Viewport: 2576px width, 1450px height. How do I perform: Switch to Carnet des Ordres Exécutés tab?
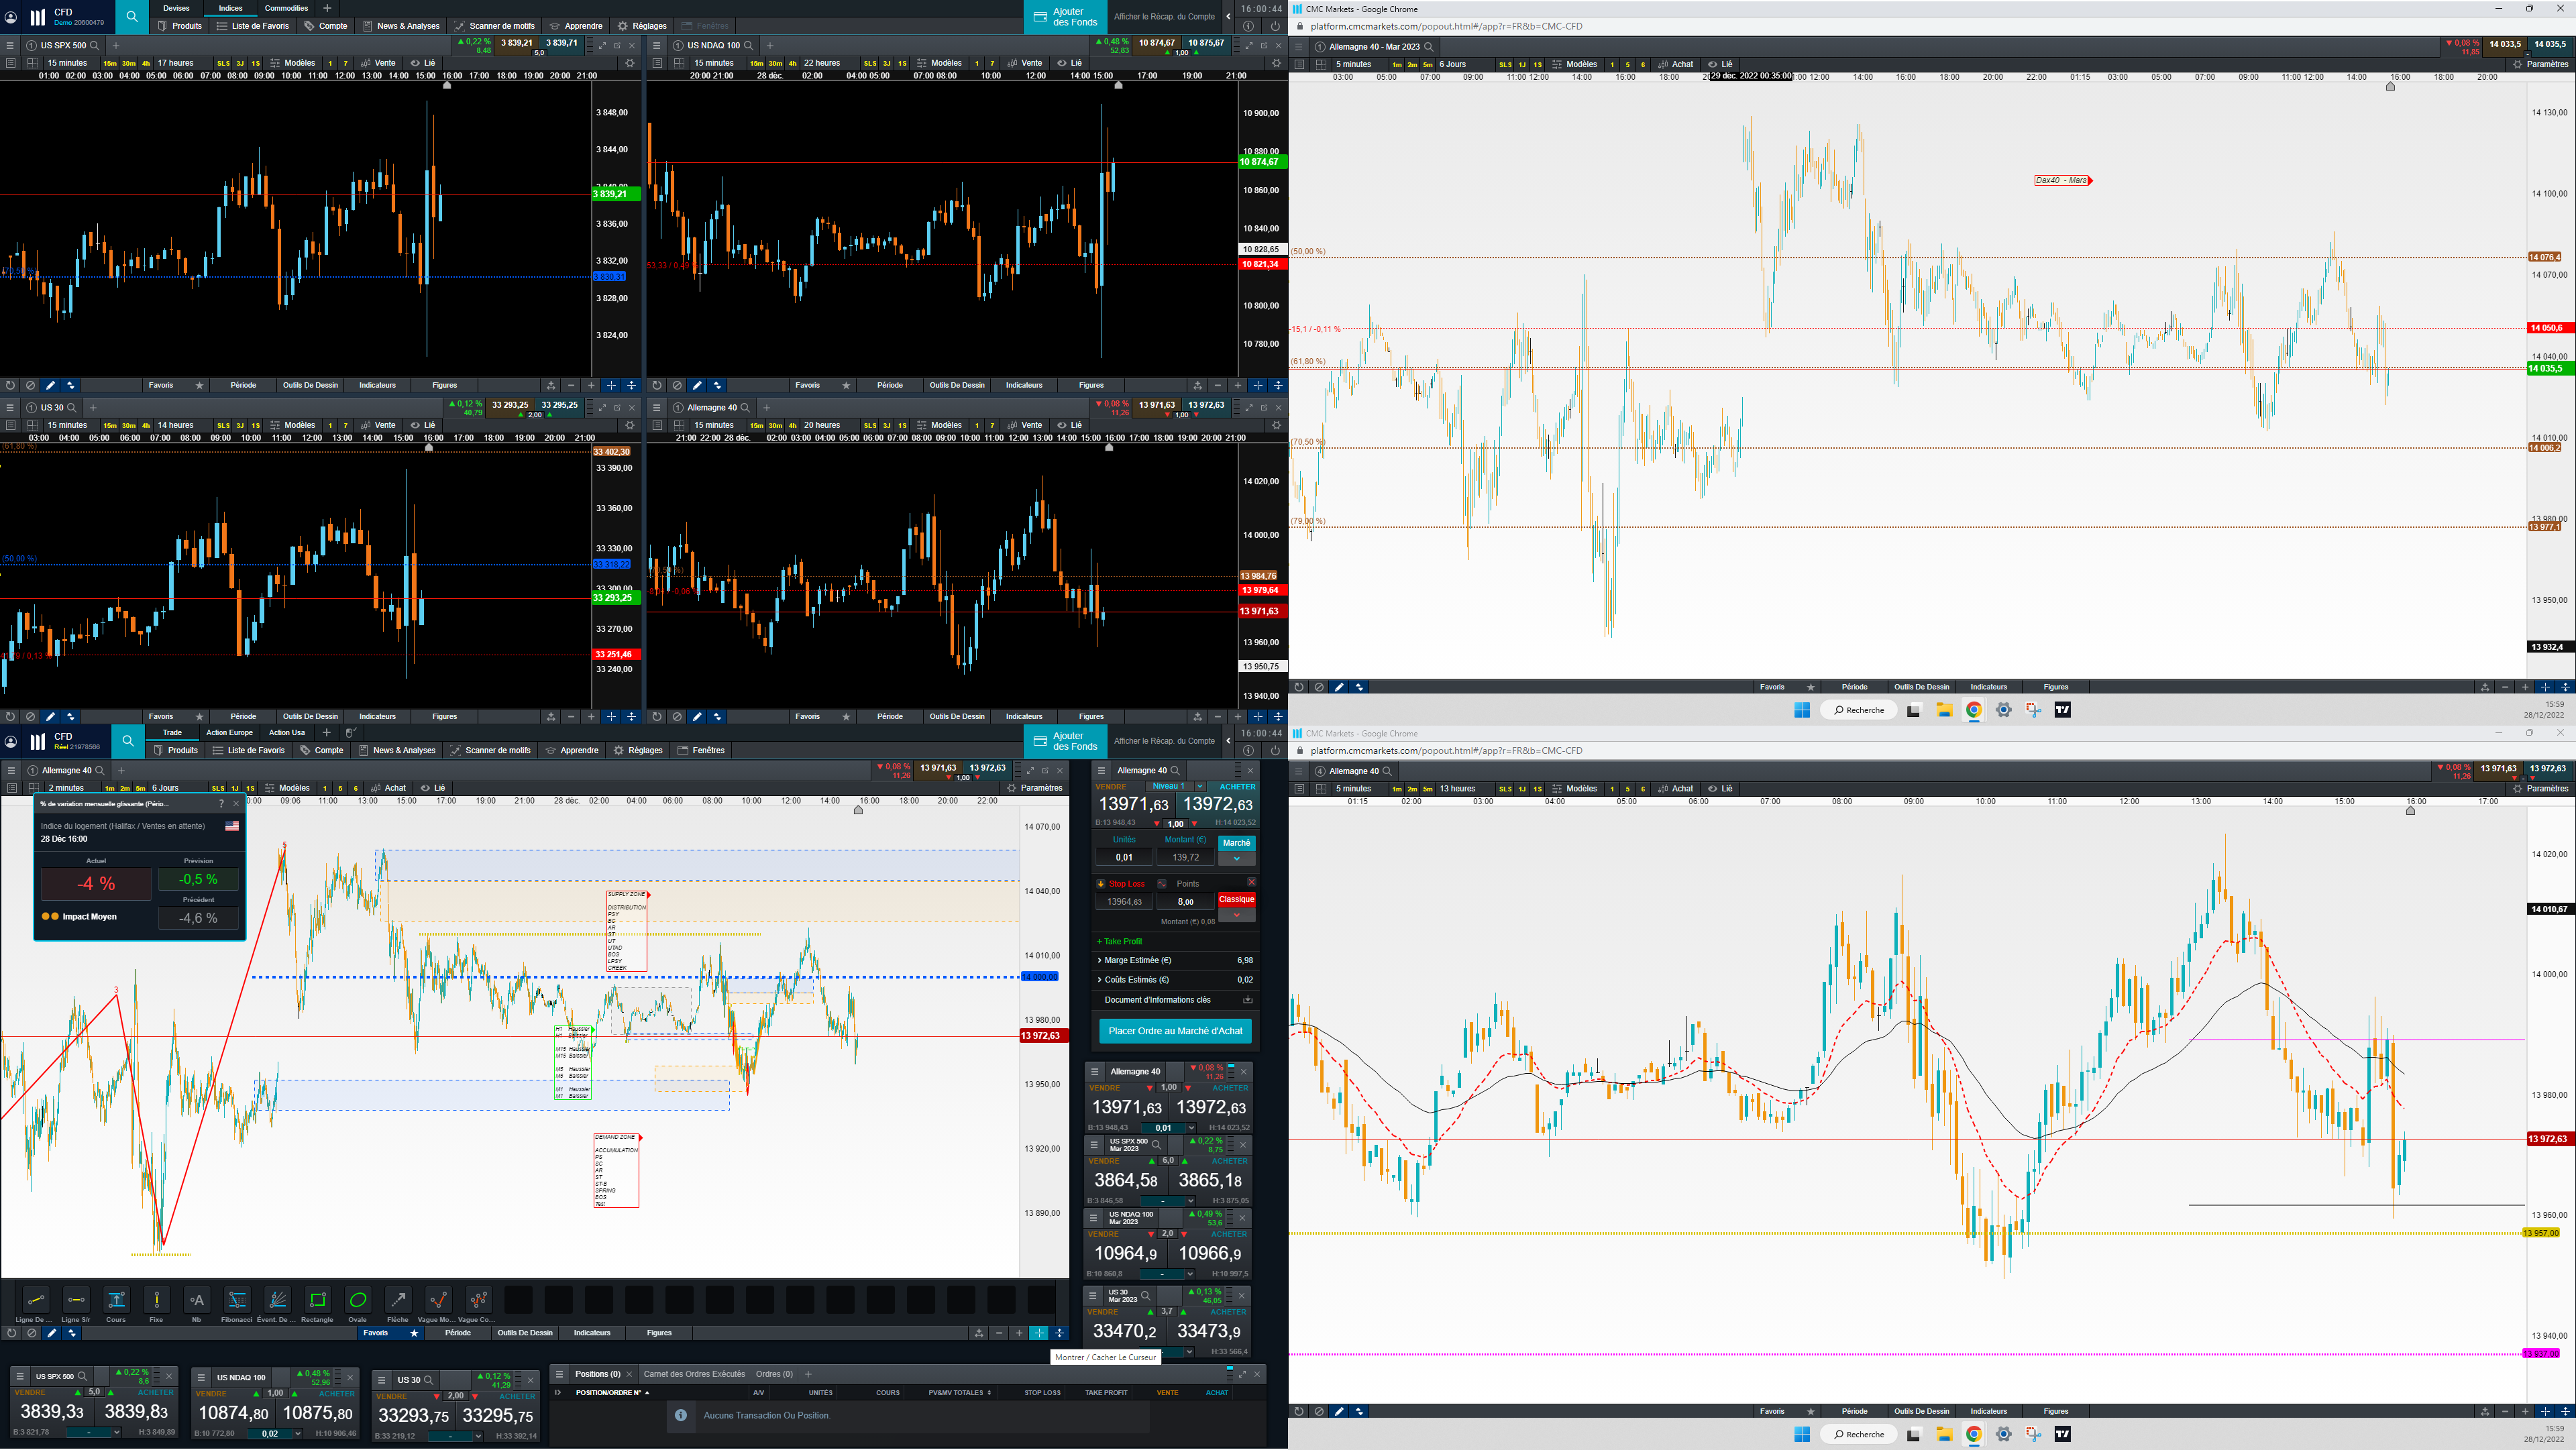[x=694, y=1374]
